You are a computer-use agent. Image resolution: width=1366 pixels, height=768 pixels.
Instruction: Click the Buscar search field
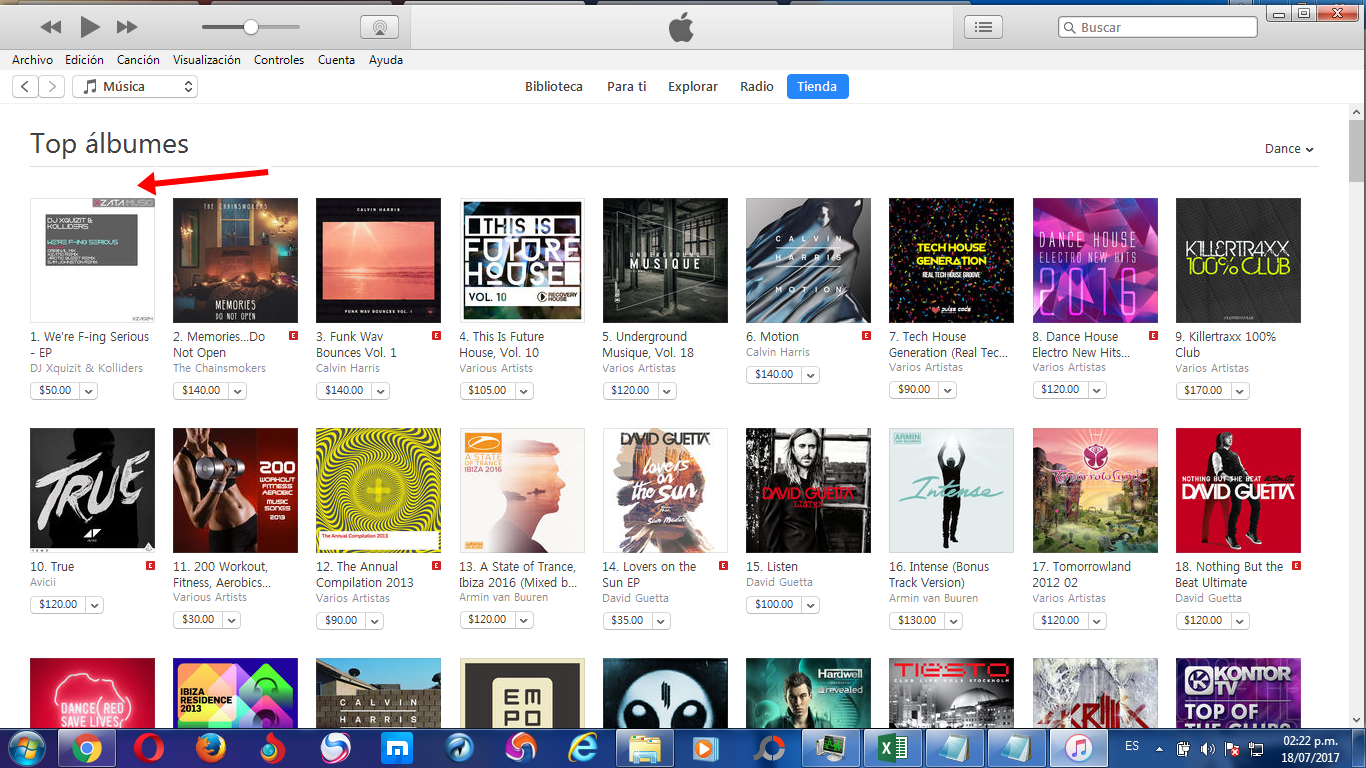coord(1158,28)
